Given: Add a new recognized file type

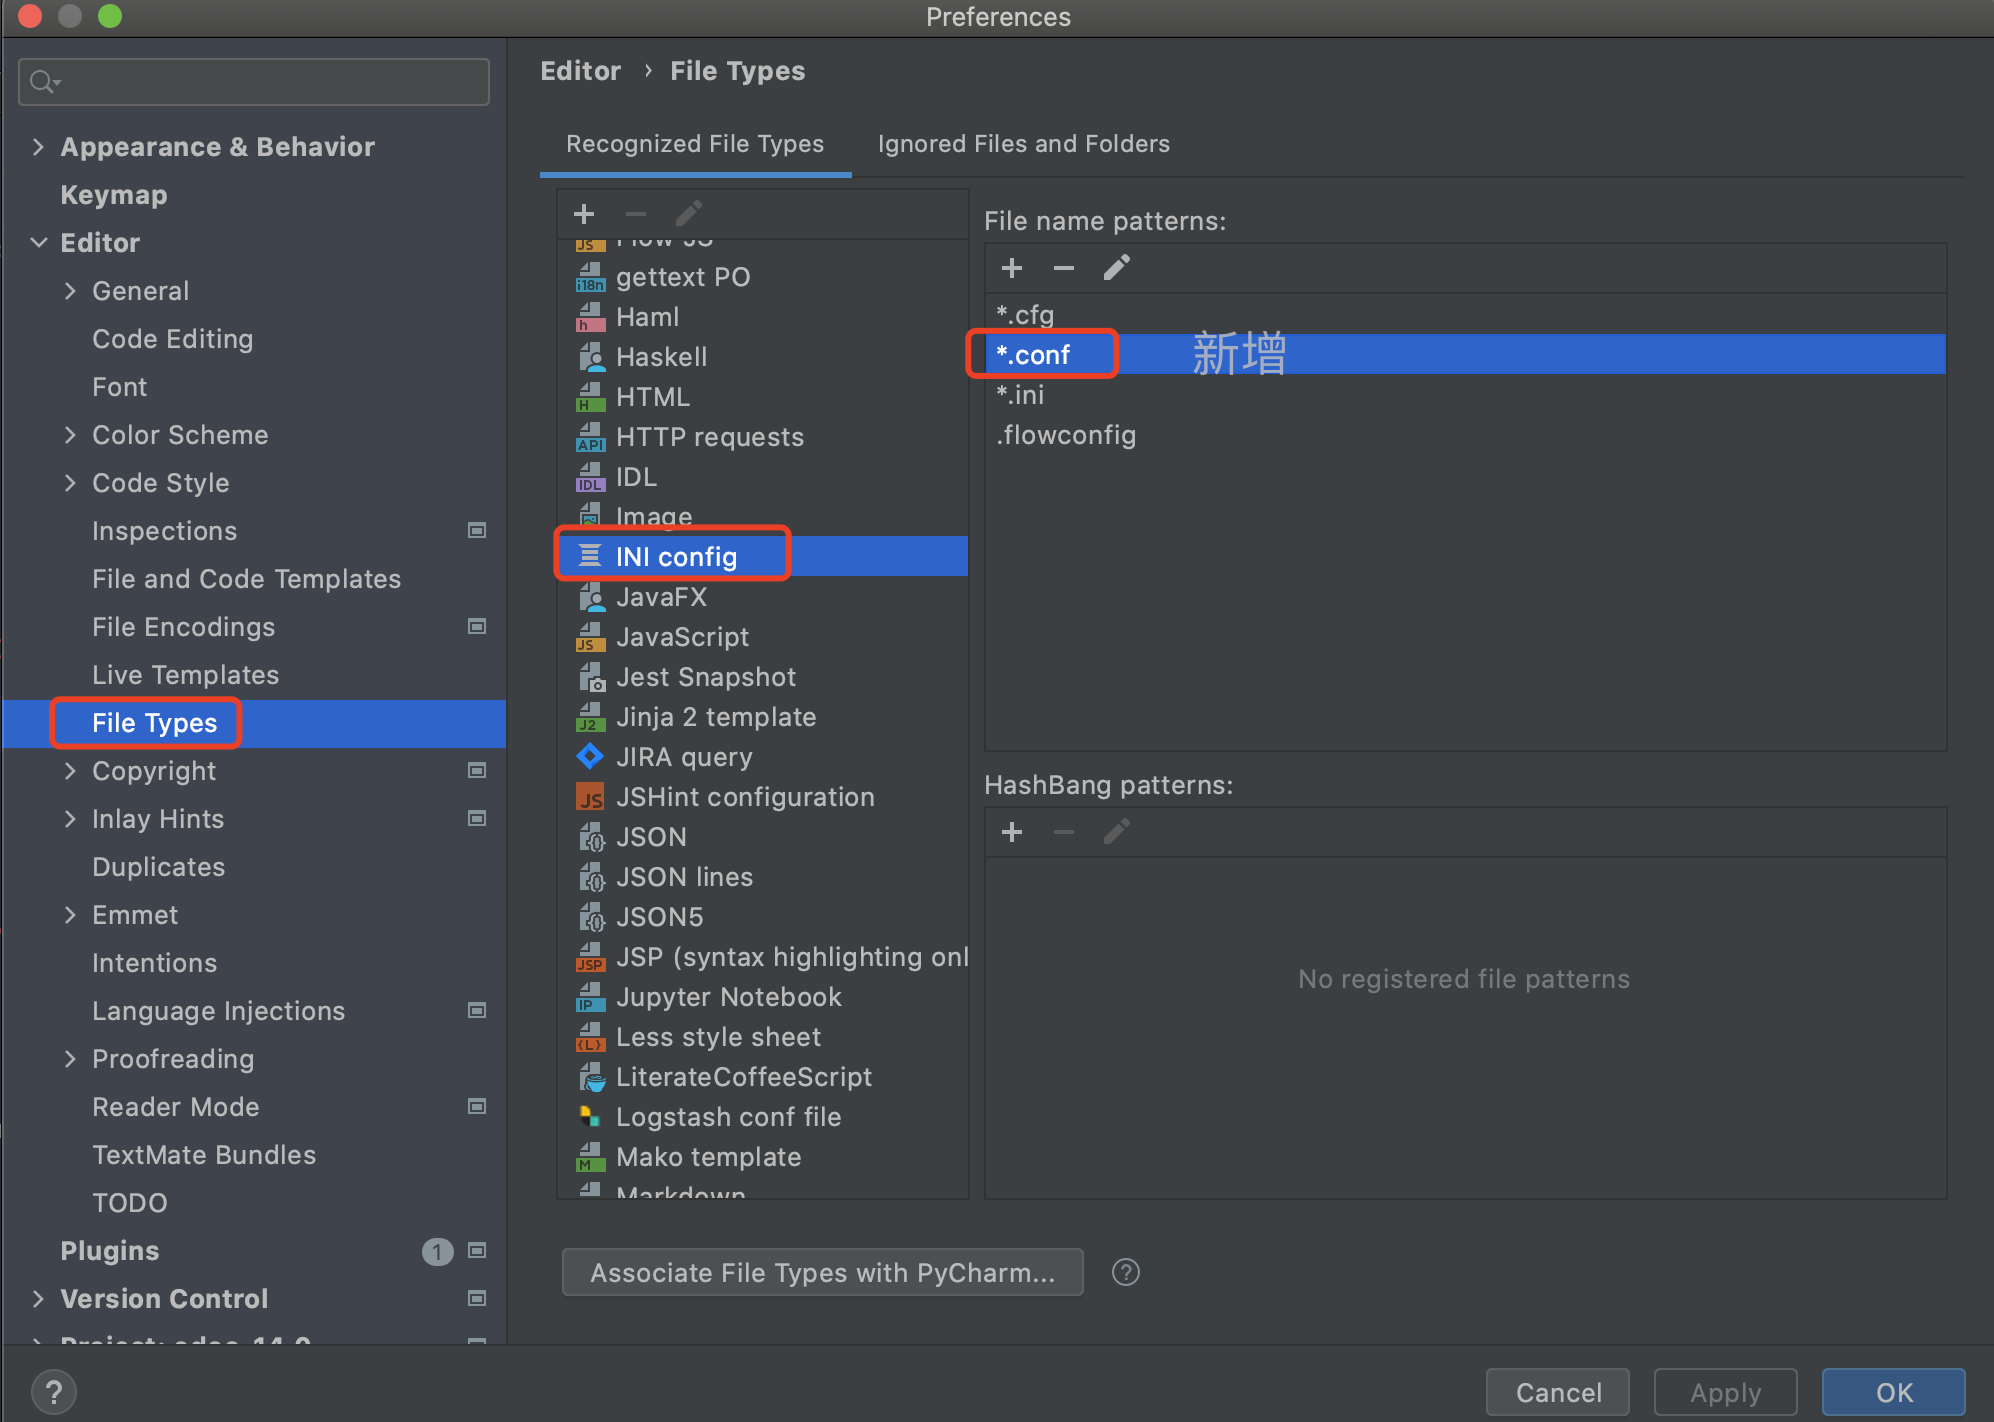Looking at the screenshot, I should click(584, 213).
